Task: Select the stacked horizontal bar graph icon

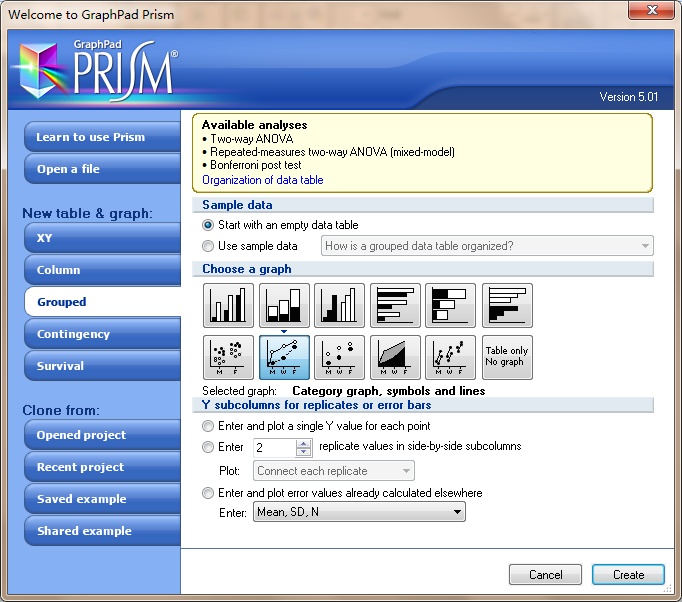Action: 451,305
